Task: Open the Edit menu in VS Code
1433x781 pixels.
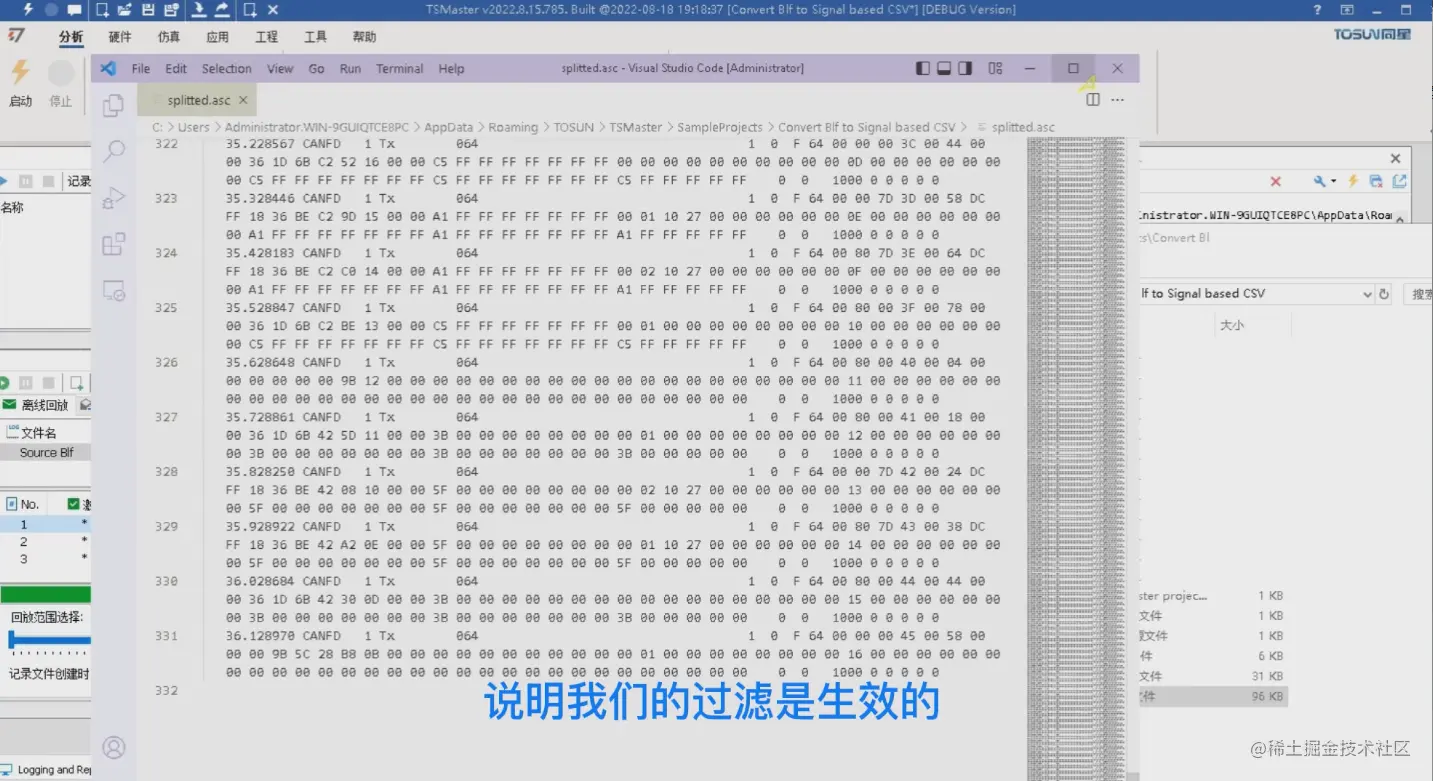Action: tap(176, 68)
